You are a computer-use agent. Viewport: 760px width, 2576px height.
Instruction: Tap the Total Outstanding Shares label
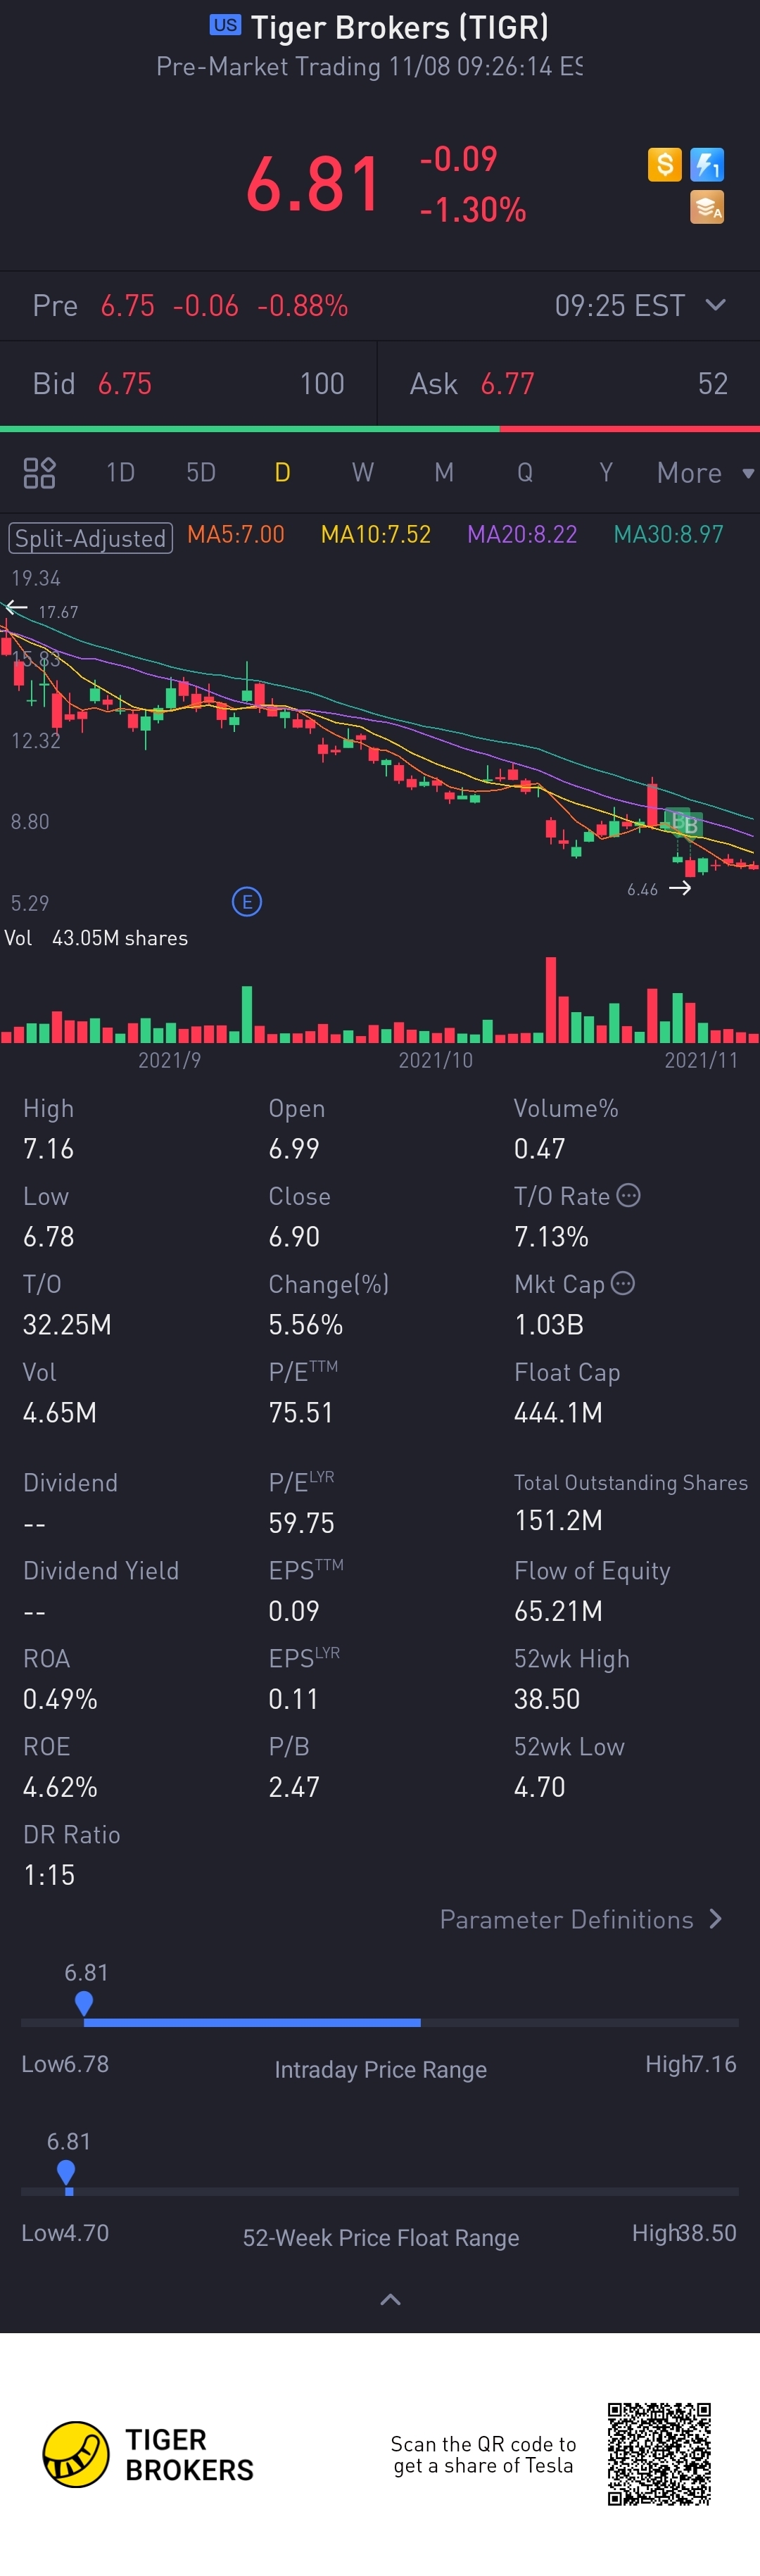[631, 1483]
